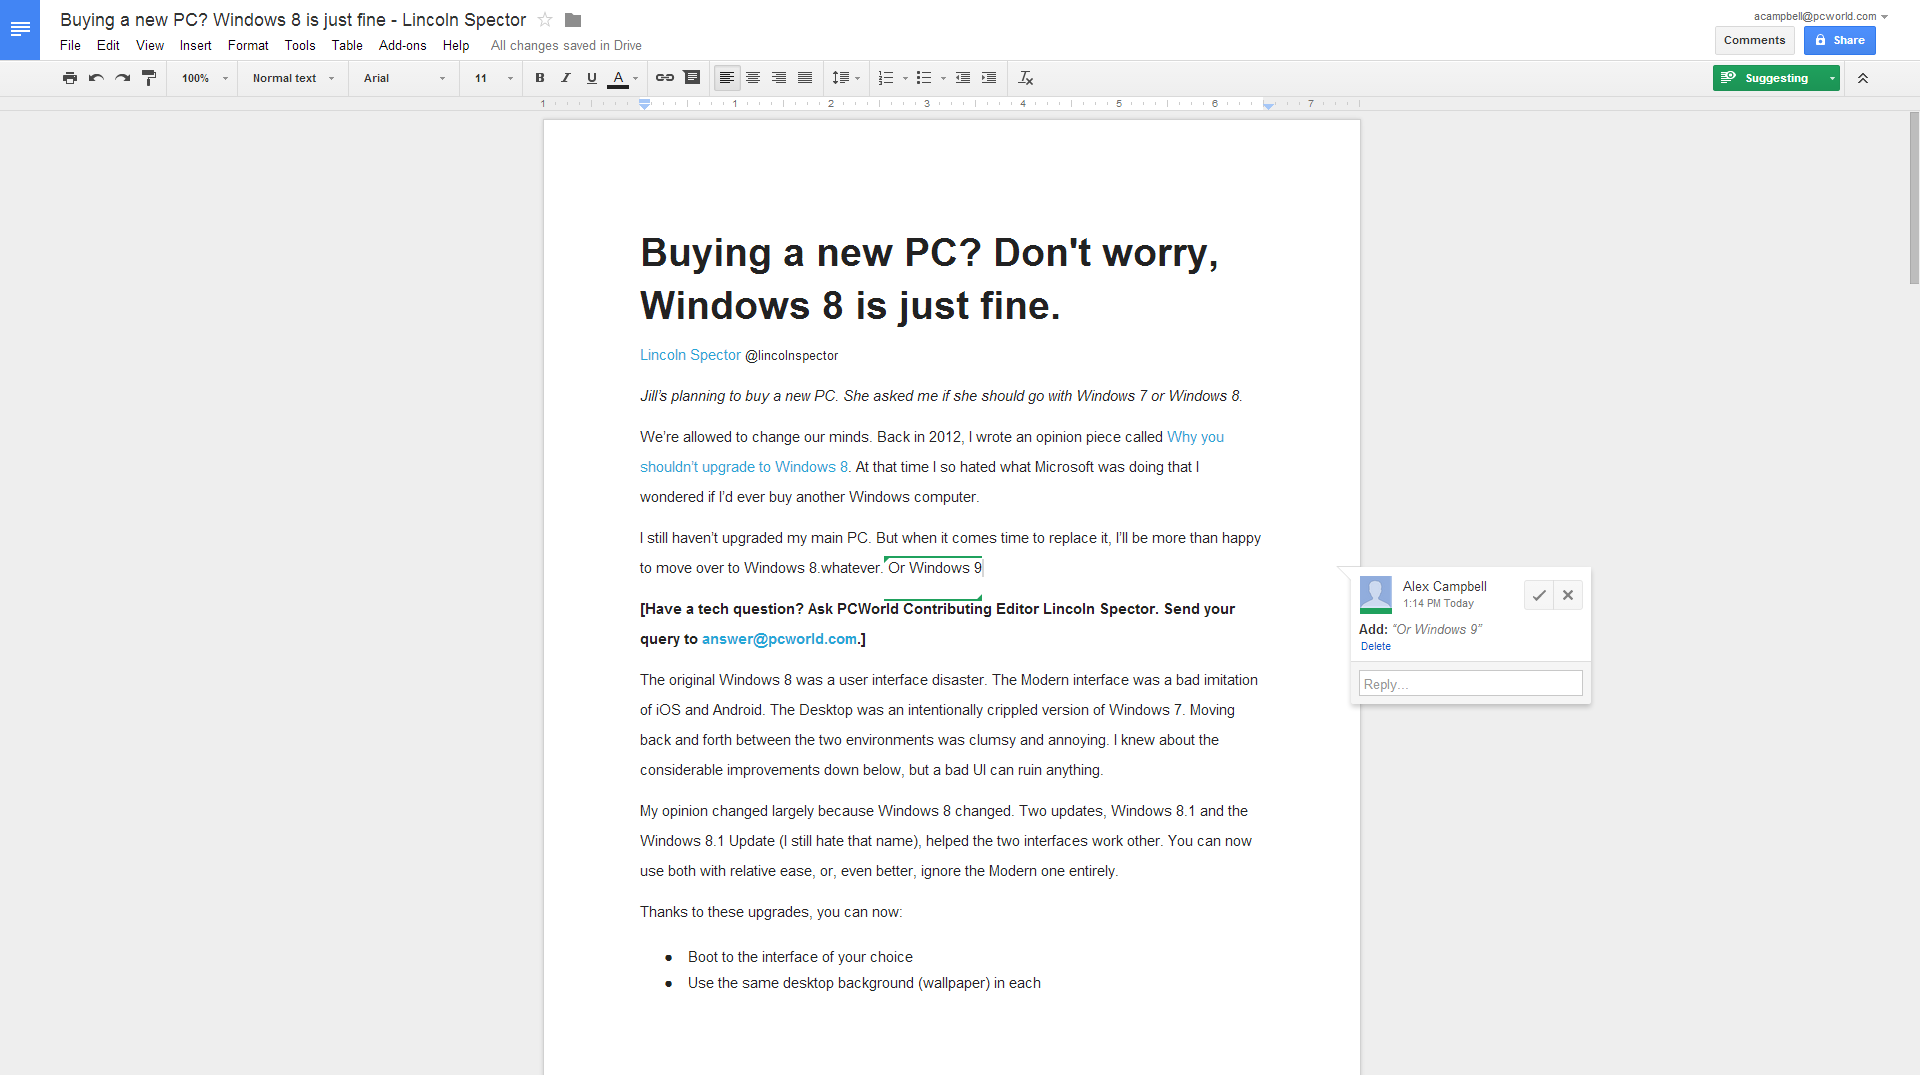This screenshot has height=1075, width=1920.
Task: Open the answer@pcworld.com email link
Action: [779, 639]
